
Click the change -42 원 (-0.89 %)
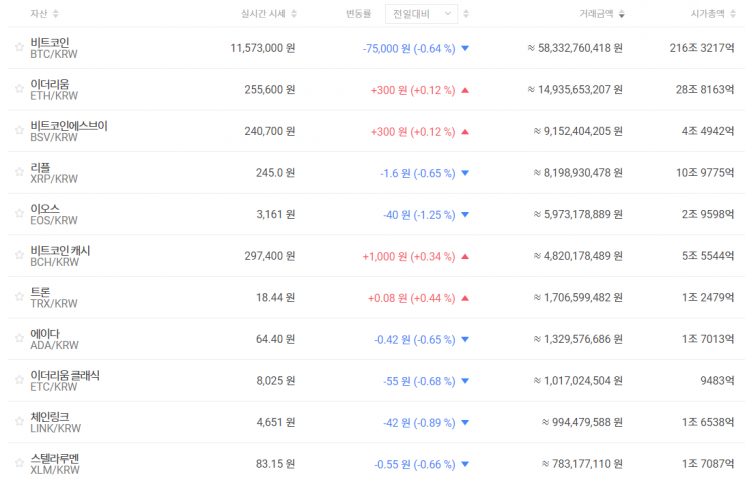(x=419, y=423)
